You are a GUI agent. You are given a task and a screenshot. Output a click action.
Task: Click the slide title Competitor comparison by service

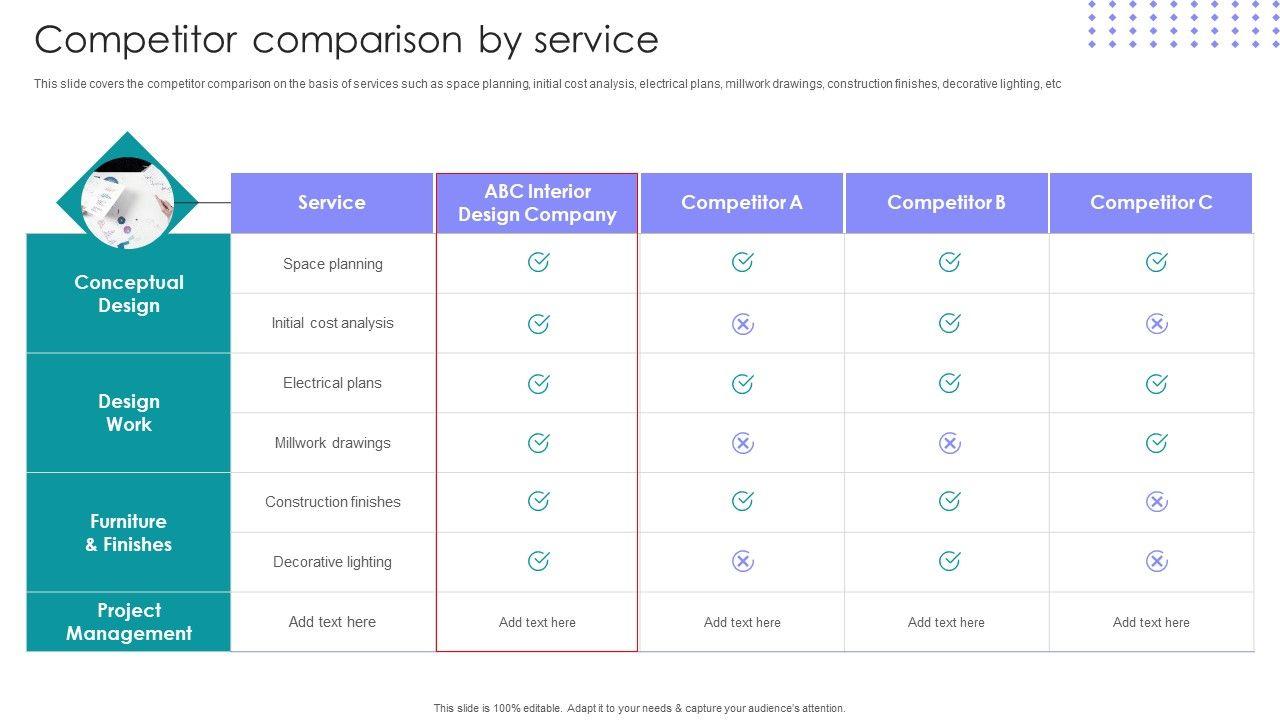(346, 40)
